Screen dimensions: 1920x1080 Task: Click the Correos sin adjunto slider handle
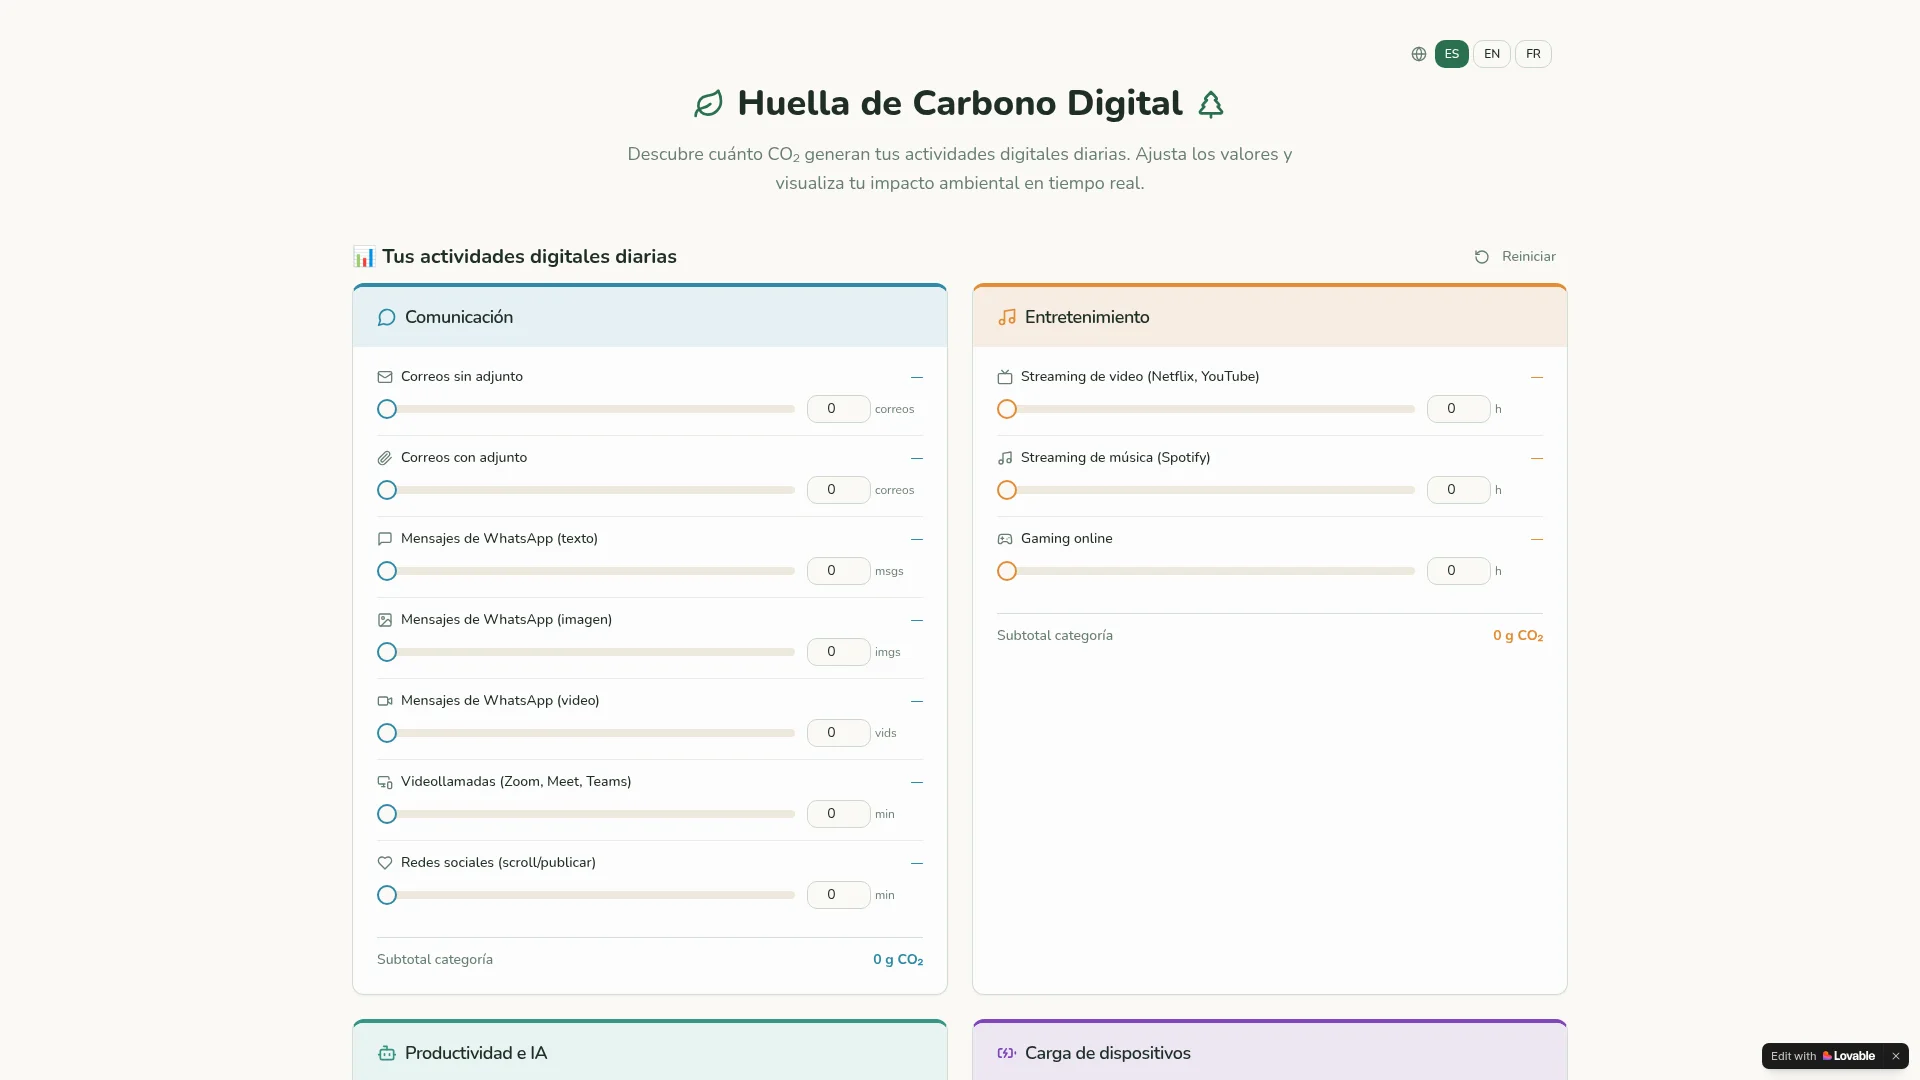(x=387, y=409)
